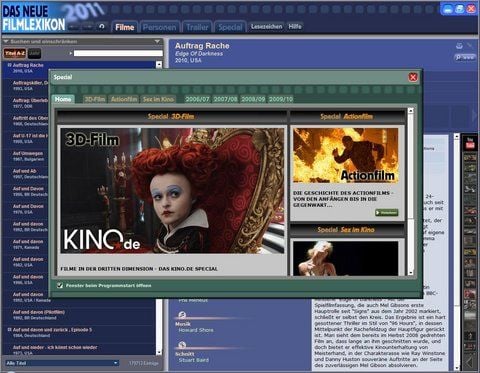Click Special dialog scrollbar up arrow
Viewport: 480px width, 373px height.
(411, 110)
